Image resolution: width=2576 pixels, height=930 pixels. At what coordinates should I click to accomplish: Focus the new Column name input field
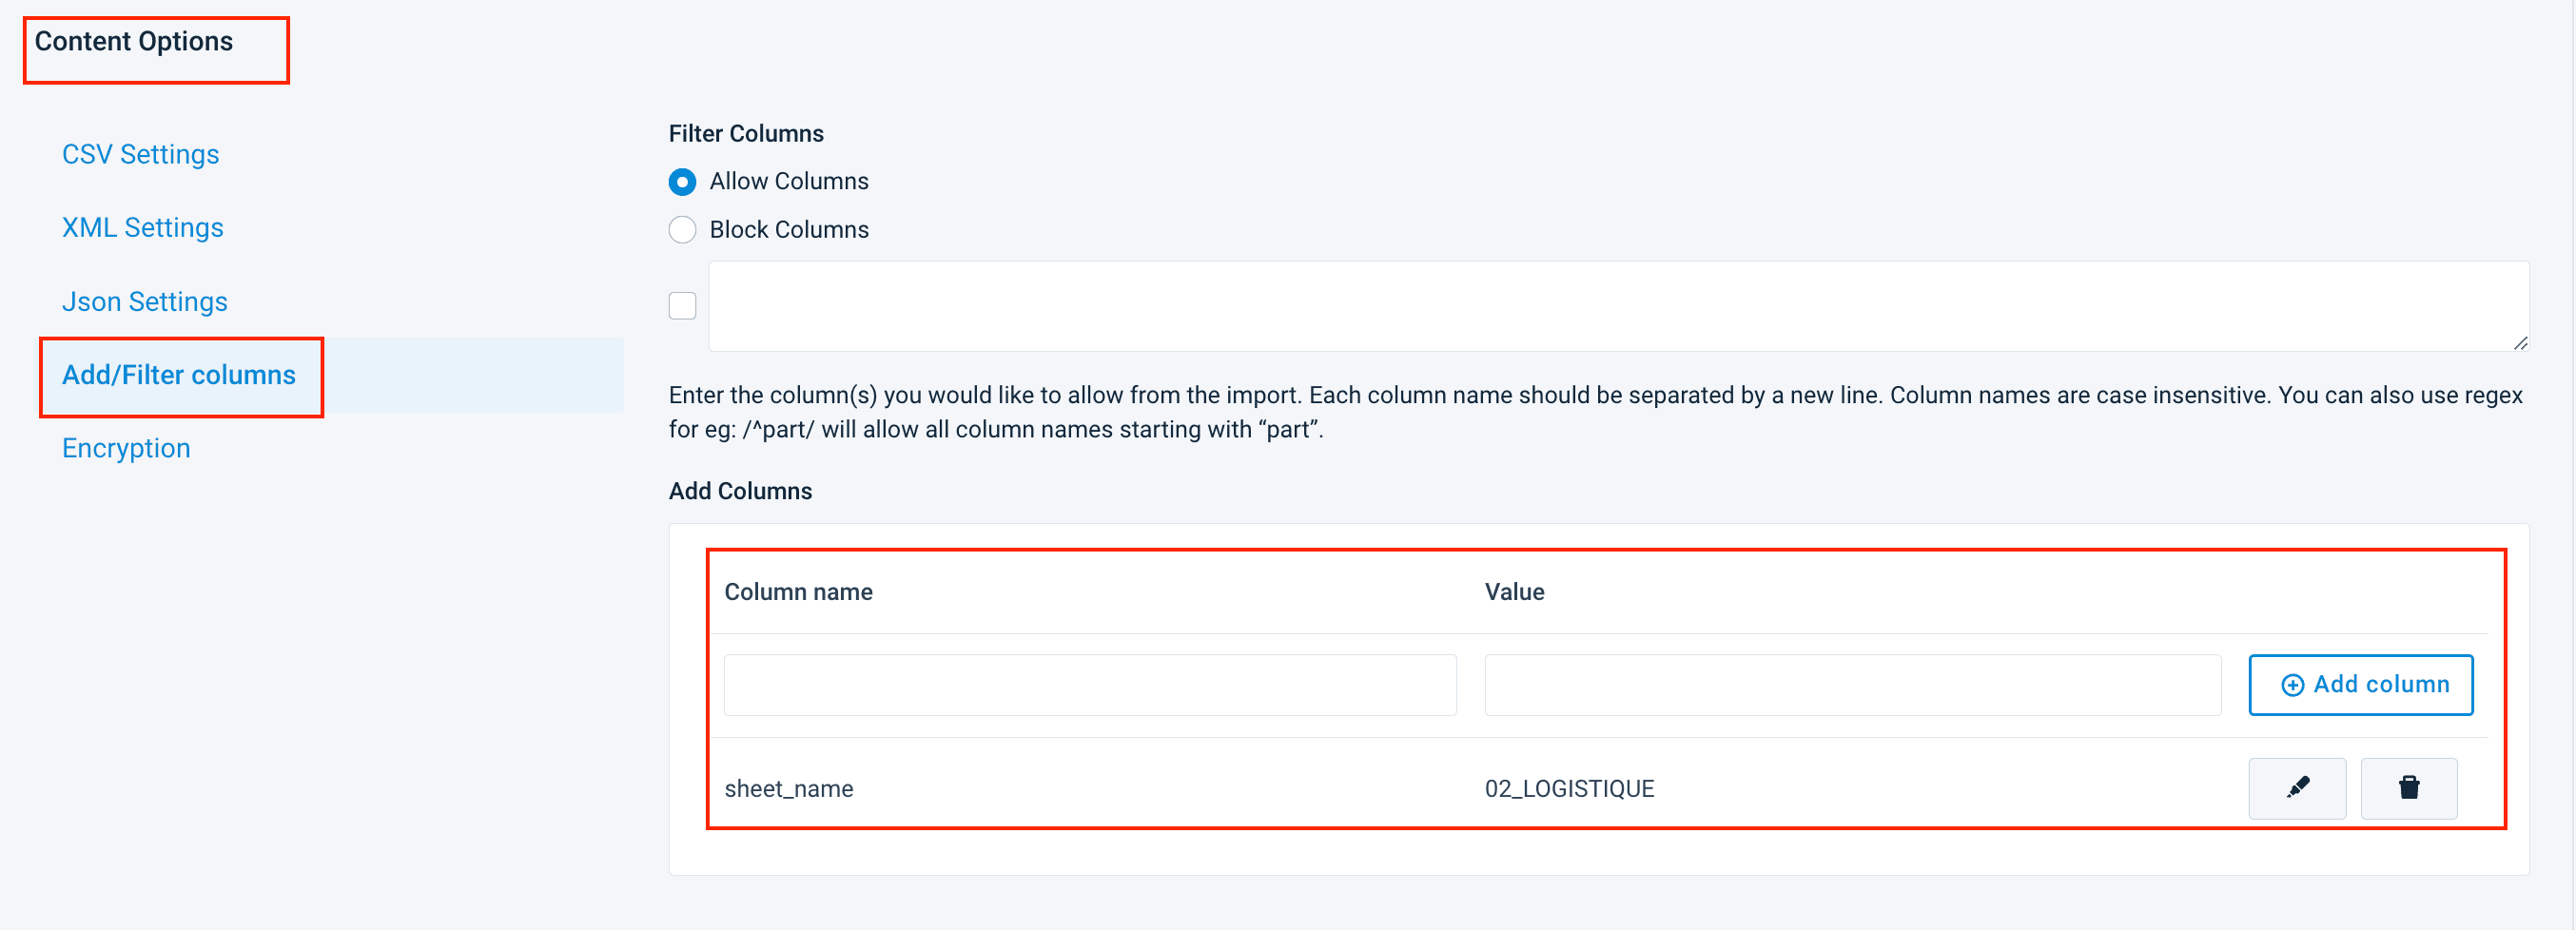point(1089,685)
